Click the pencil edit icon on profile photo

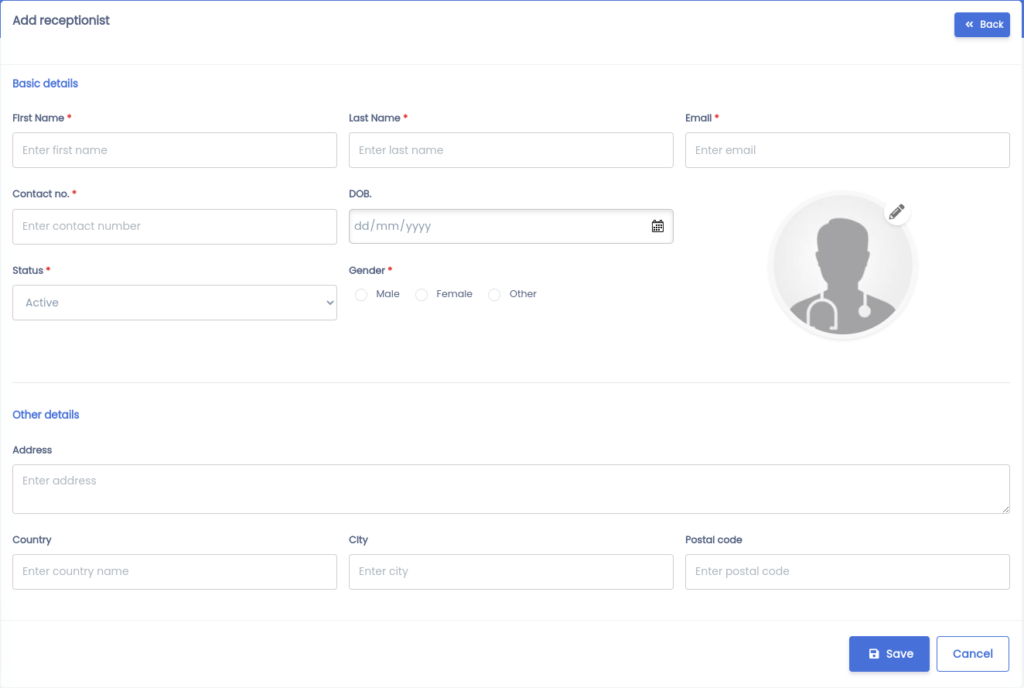[x=897, y=211]
